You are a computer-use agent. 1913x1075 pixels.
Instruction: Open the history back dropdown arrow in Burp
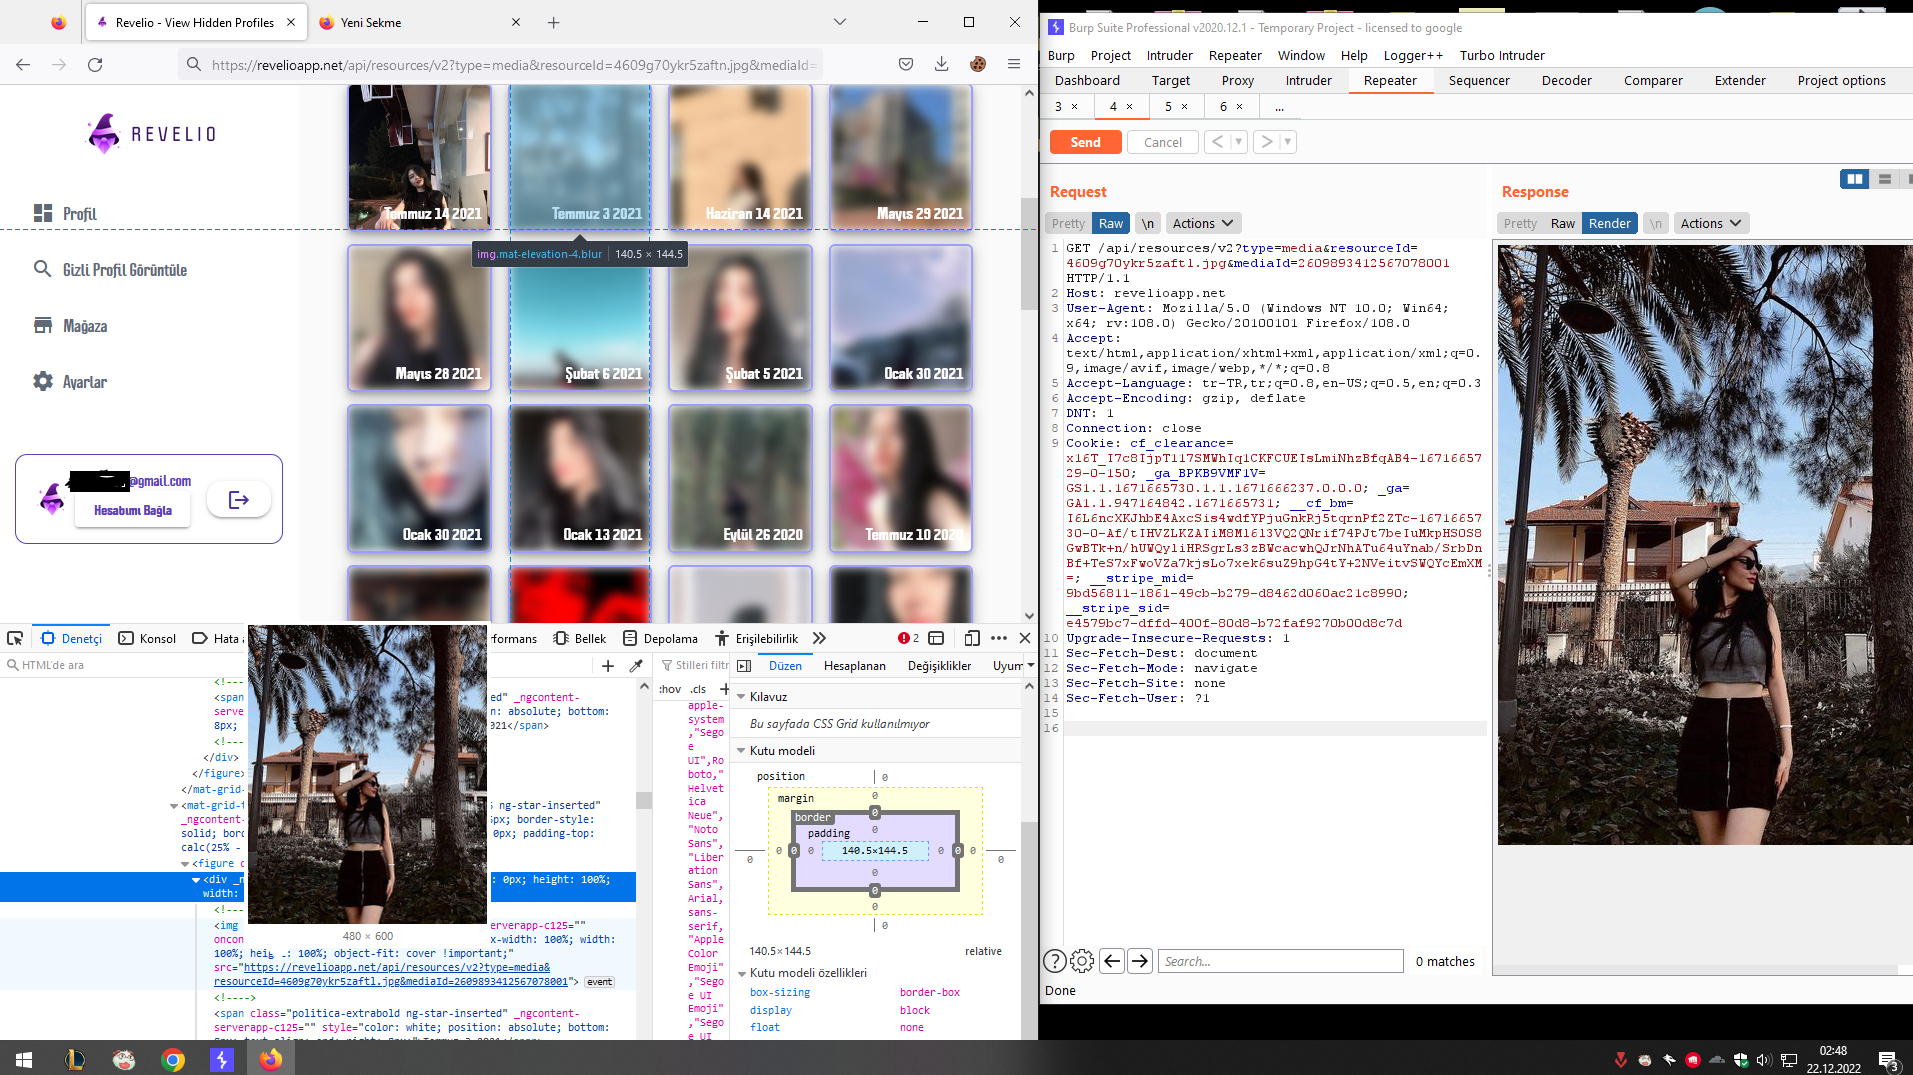point(1238,142)
